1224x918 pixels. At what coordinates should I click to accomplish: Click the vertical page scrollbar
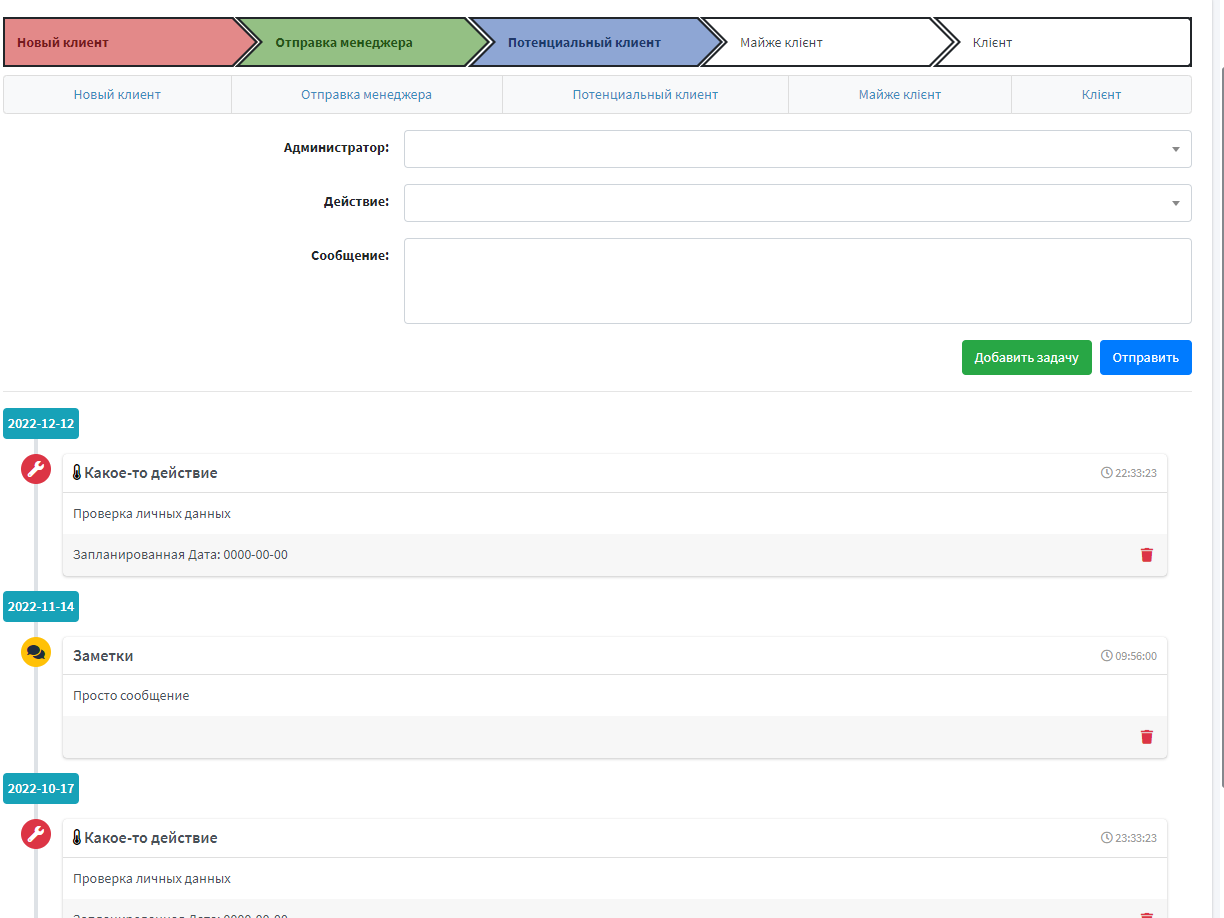(x=1217, y=400)
